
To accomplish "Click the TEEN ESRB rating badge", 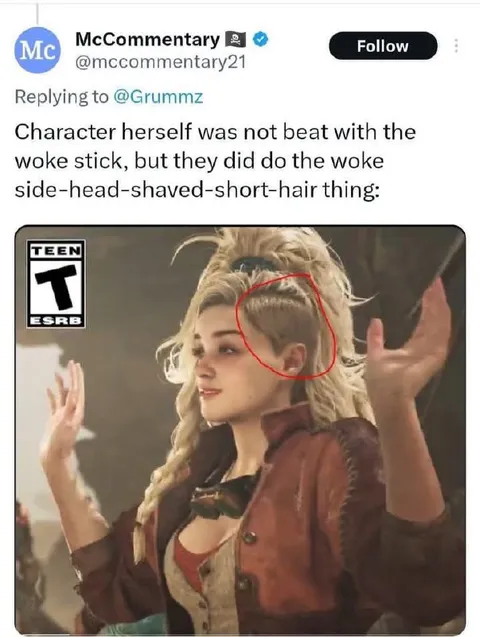I will pos(56,284).
